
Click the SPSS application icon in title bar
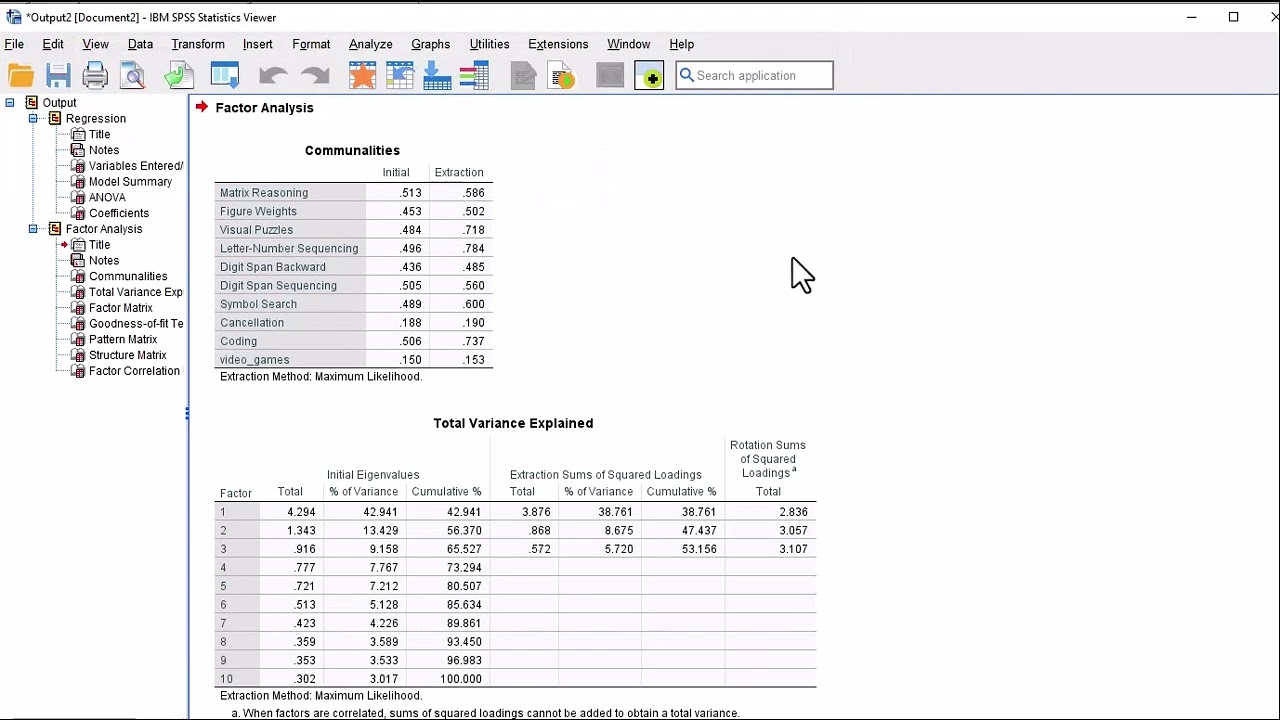tap(14, 17)
